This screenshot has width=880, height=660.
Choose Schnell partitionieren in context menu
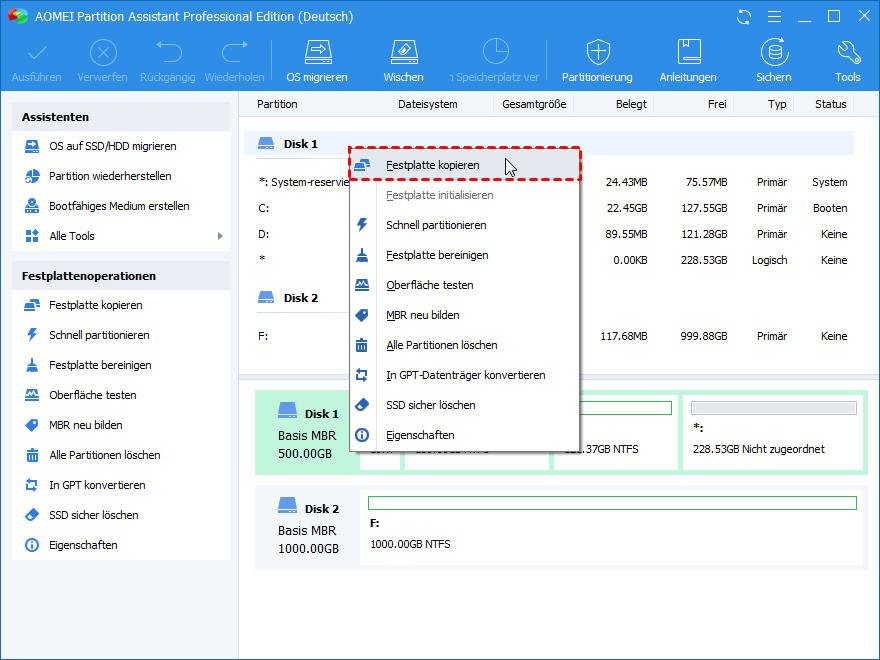coord(464,225)
